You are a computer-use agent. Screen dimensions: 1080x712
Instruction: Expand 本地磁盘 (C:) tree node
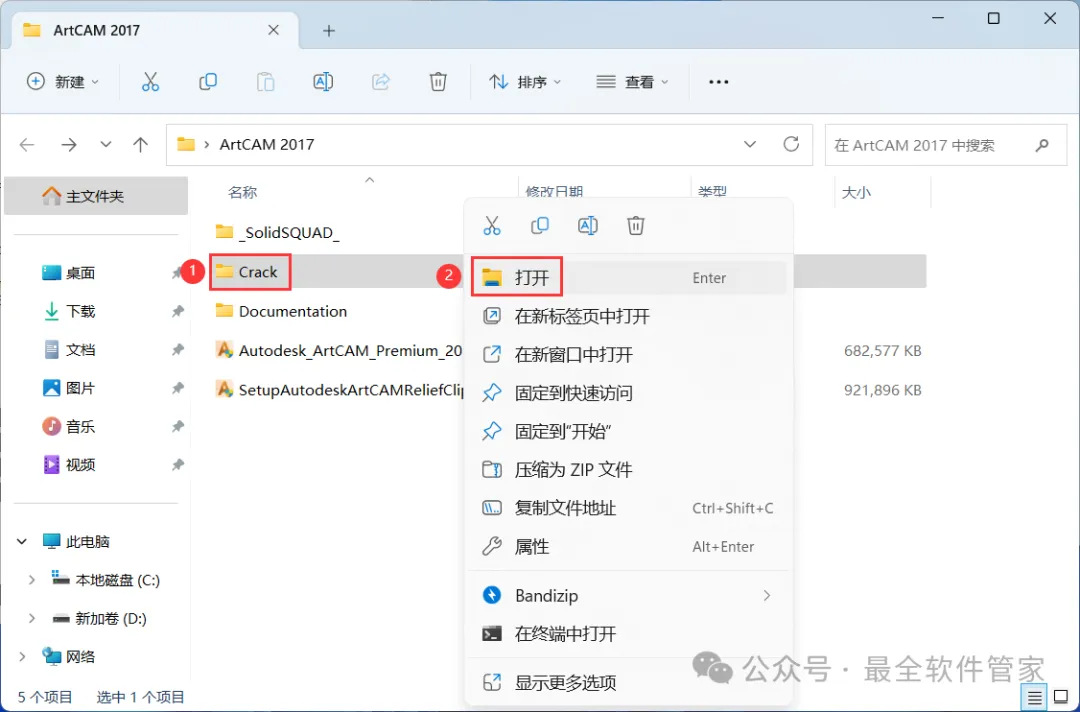point(32,580)
